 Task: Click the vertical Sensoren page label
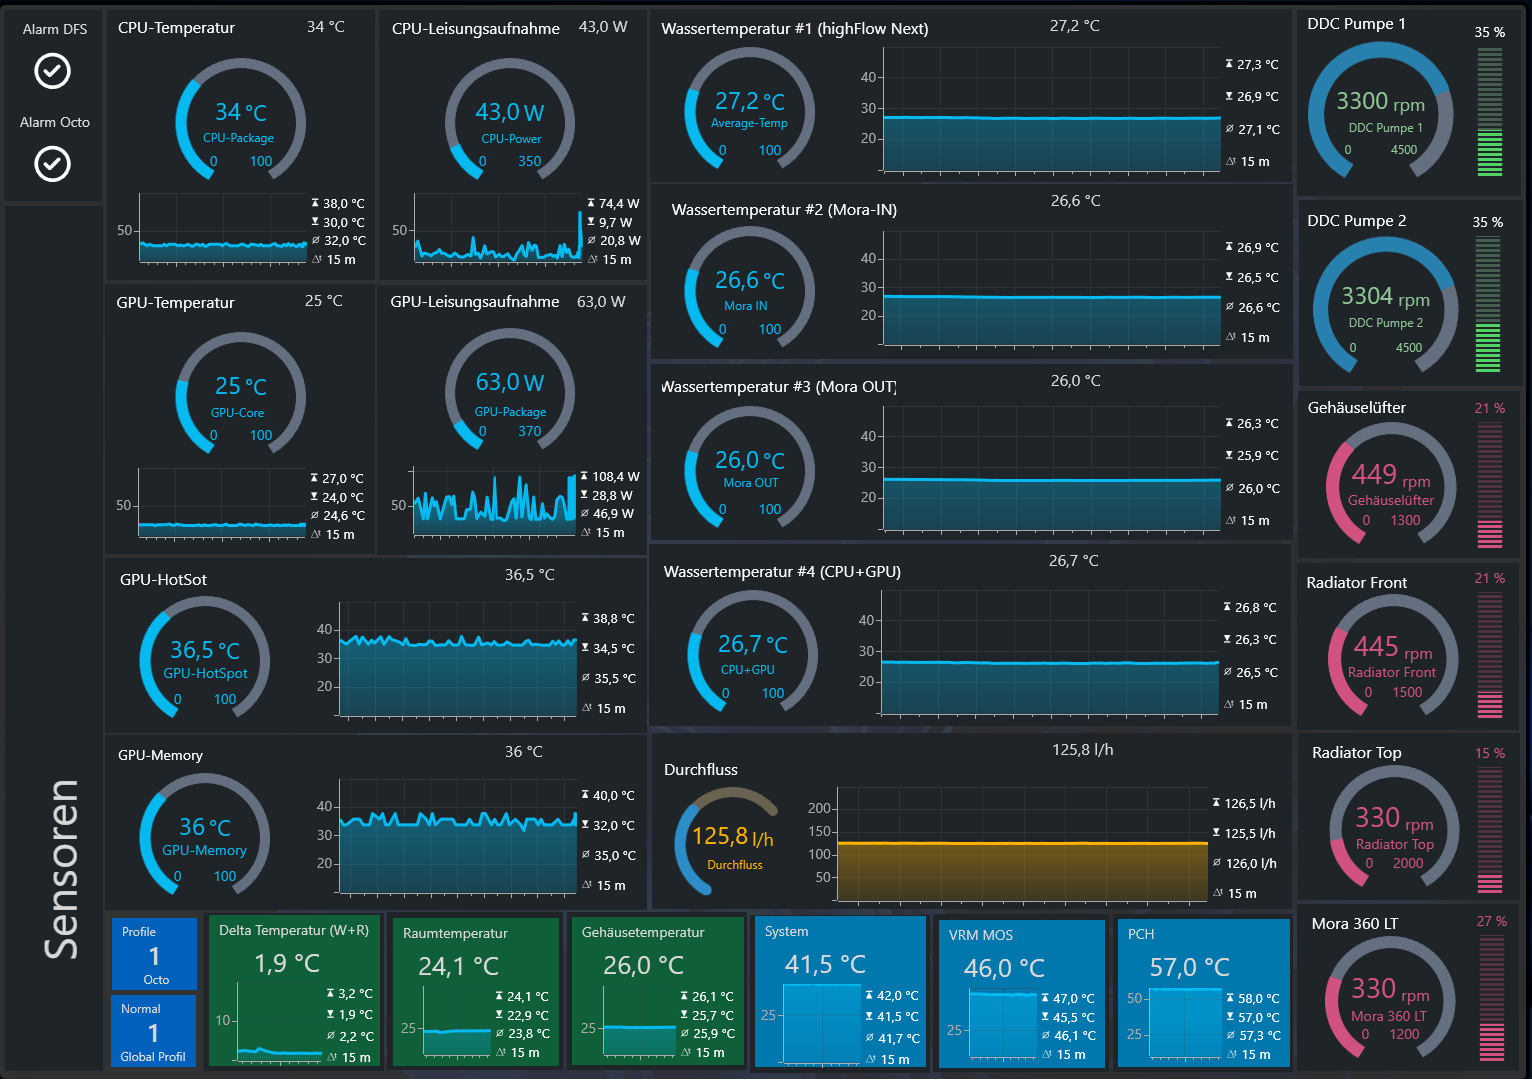(62, 869)
